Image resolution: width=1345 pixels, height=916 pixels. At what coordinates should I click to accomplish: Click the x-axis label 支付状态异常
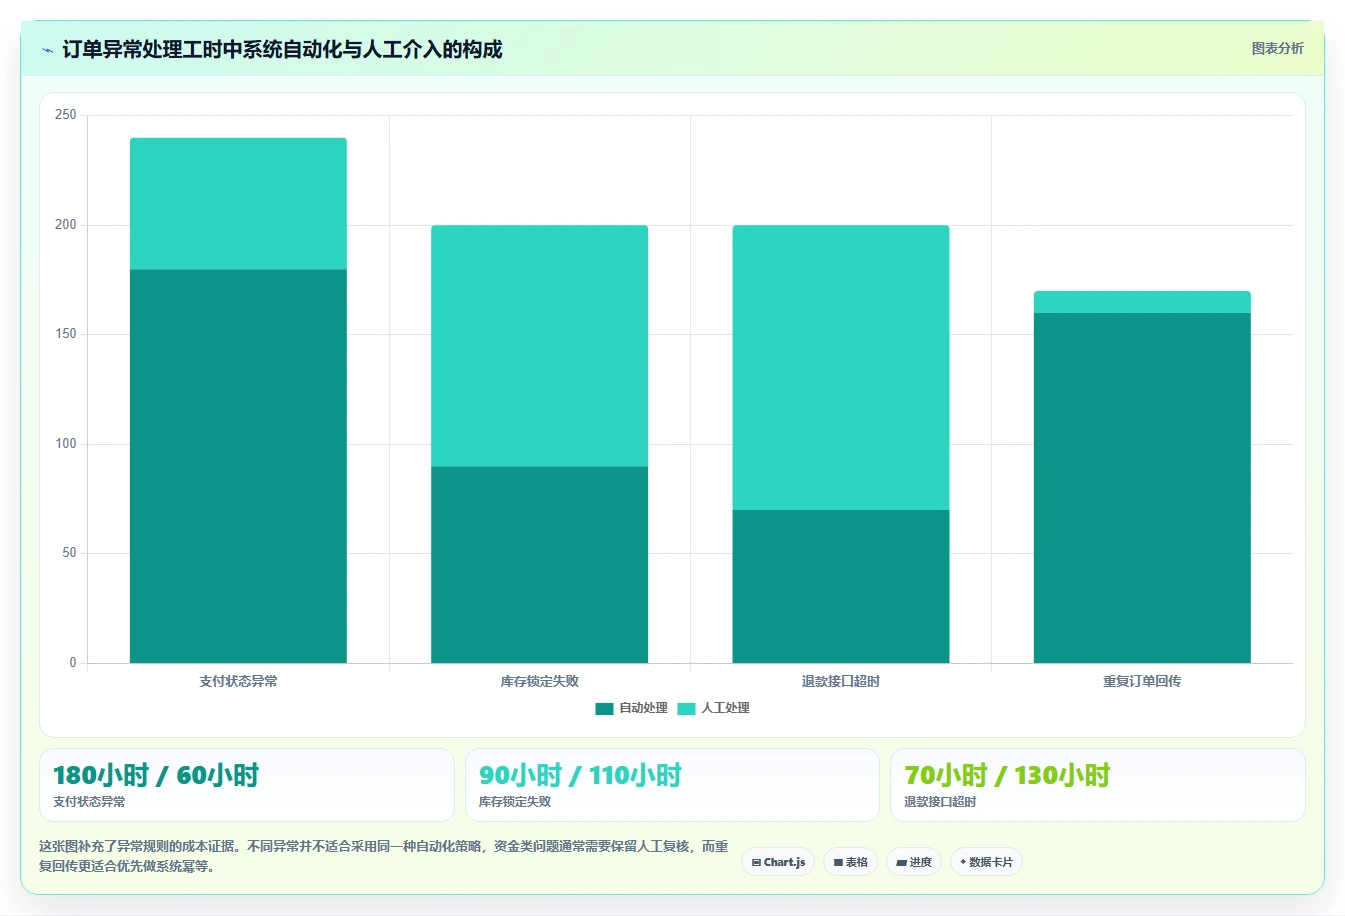(x=238, y=681)
